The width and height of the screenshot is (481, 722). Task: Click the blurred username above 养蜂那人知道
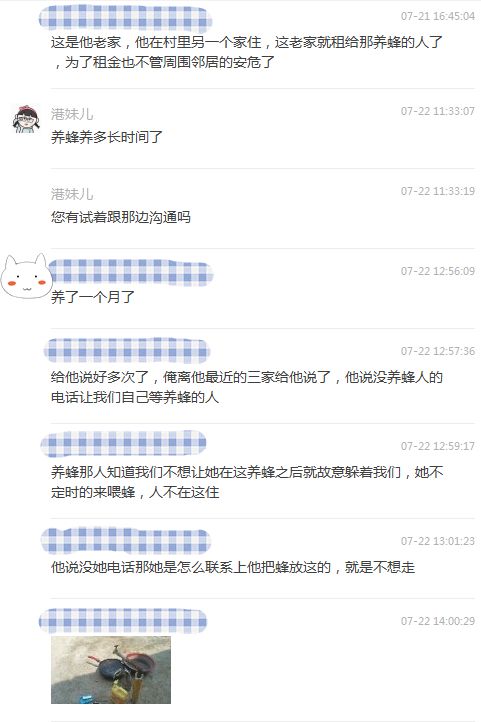click(123, 444)
